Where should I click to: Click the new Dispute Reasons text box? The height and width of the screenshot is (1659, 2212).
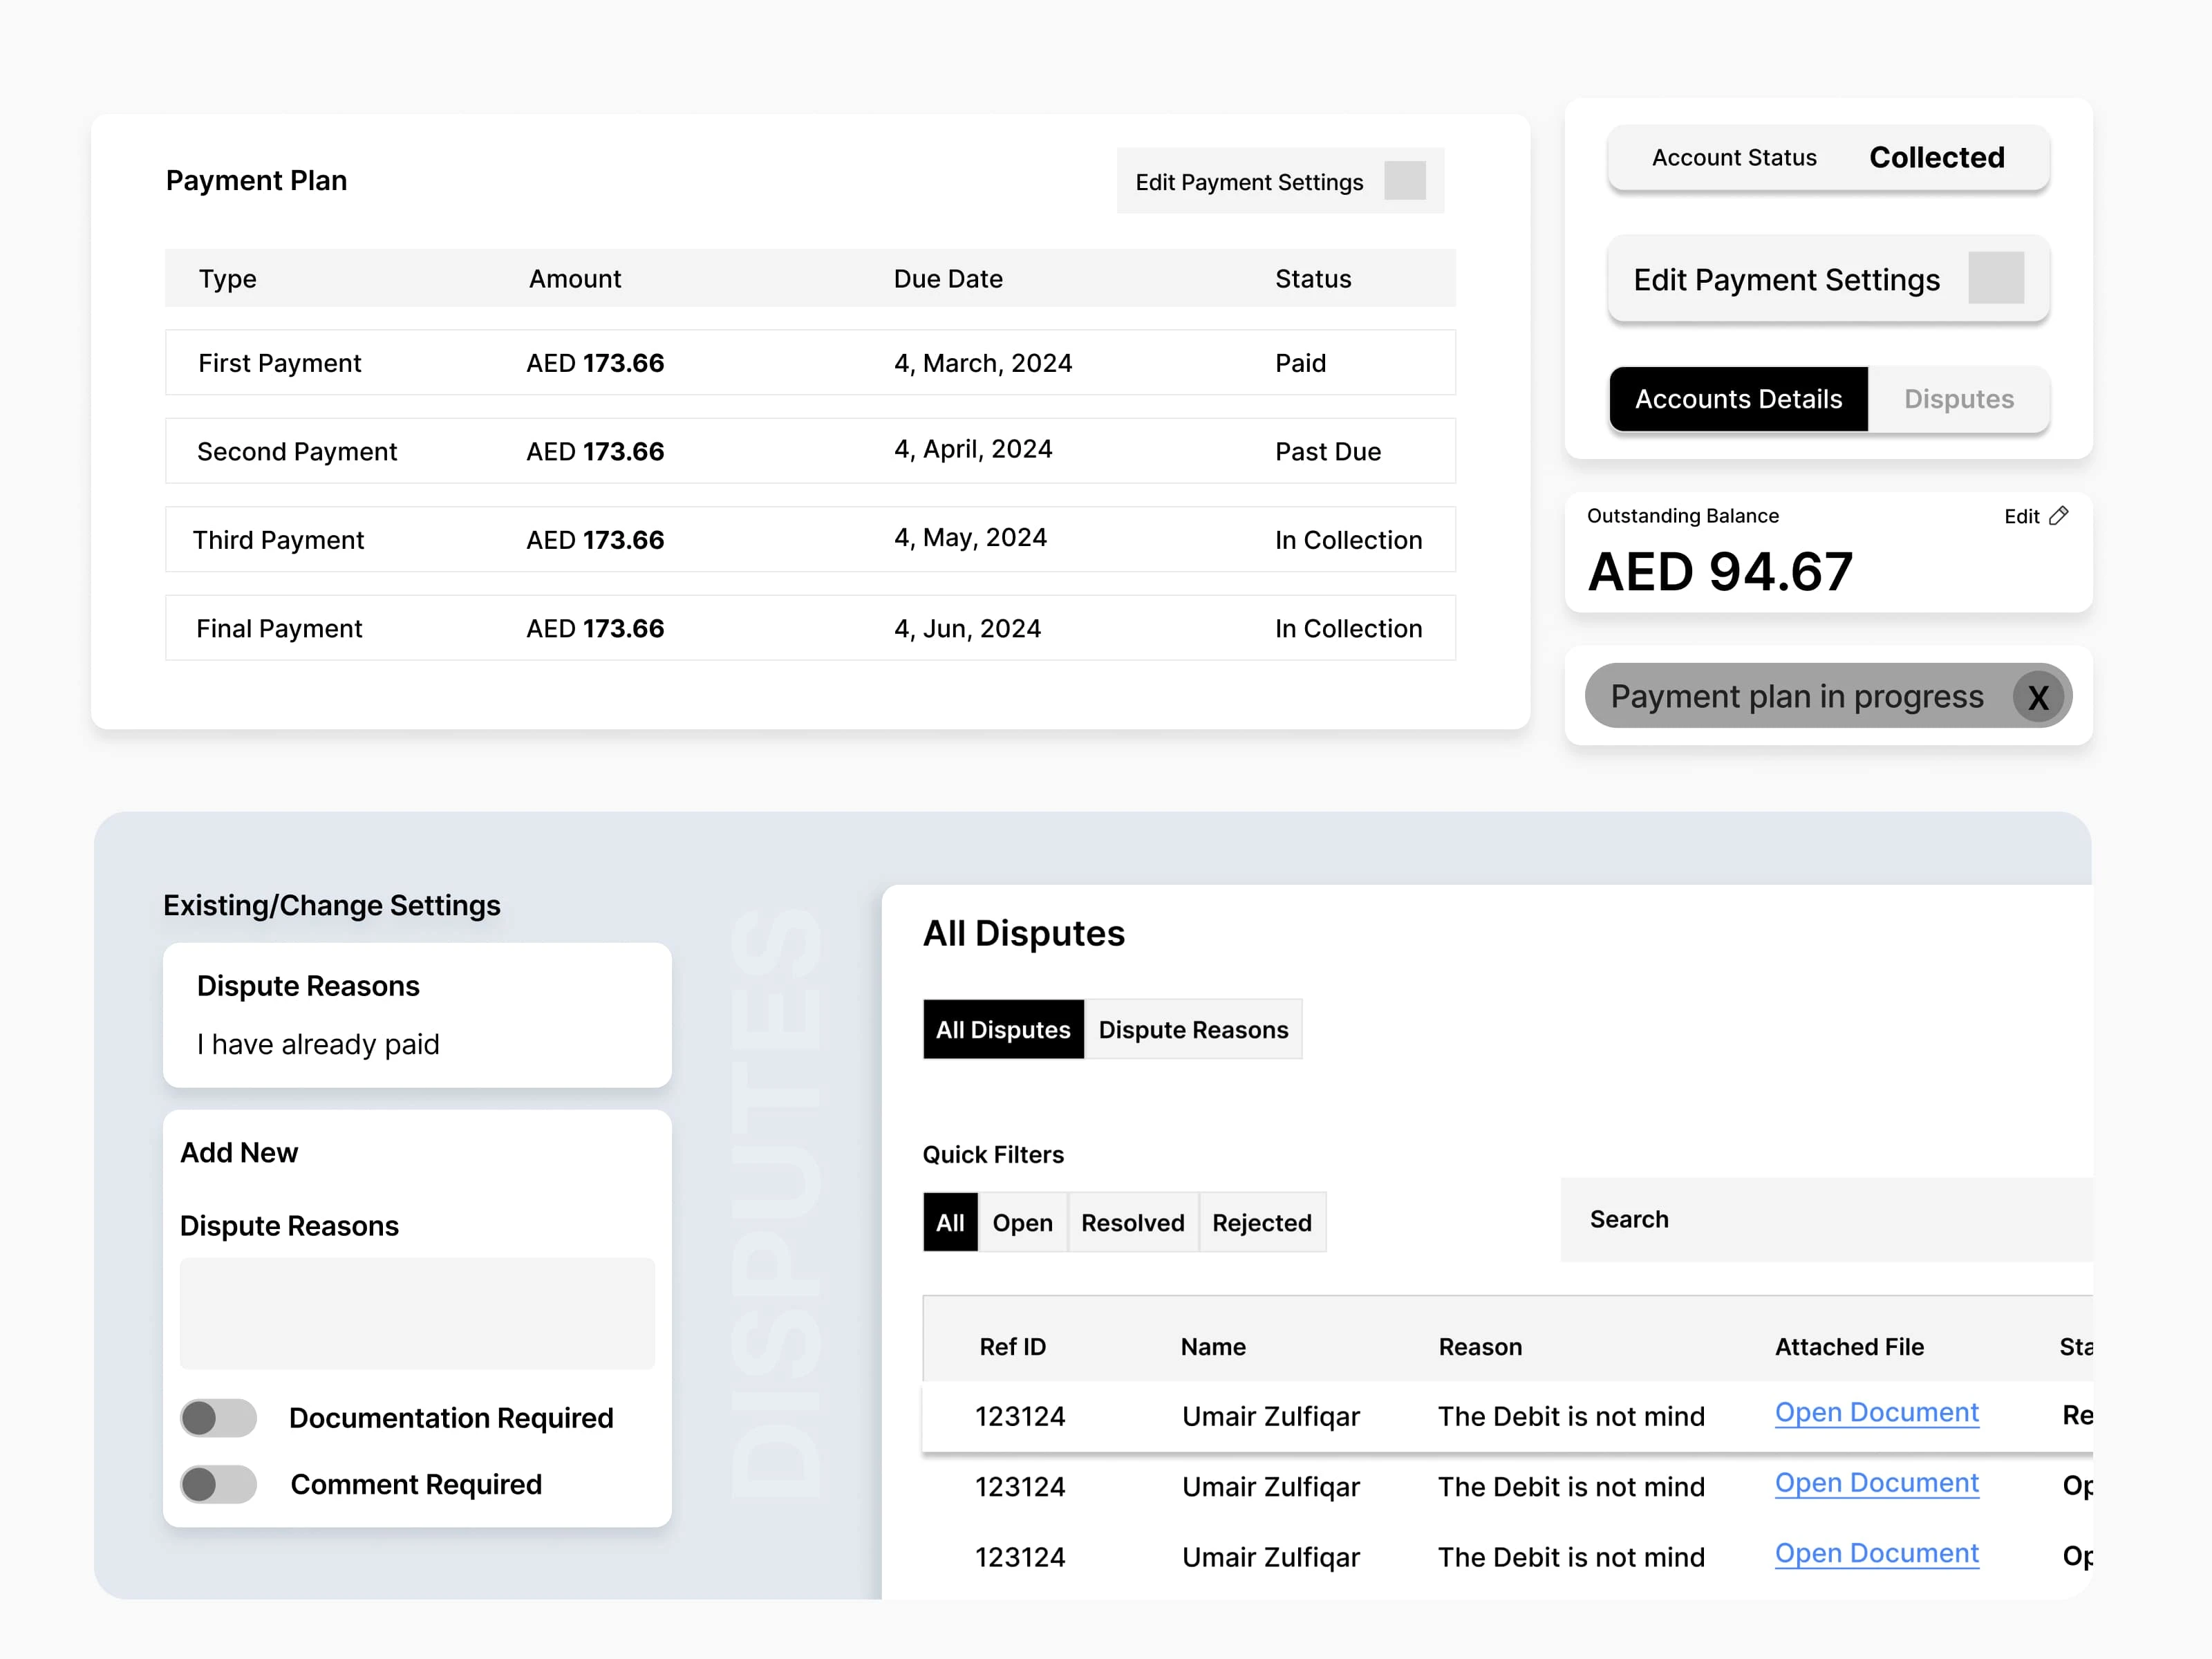(x=417, y=1313)
